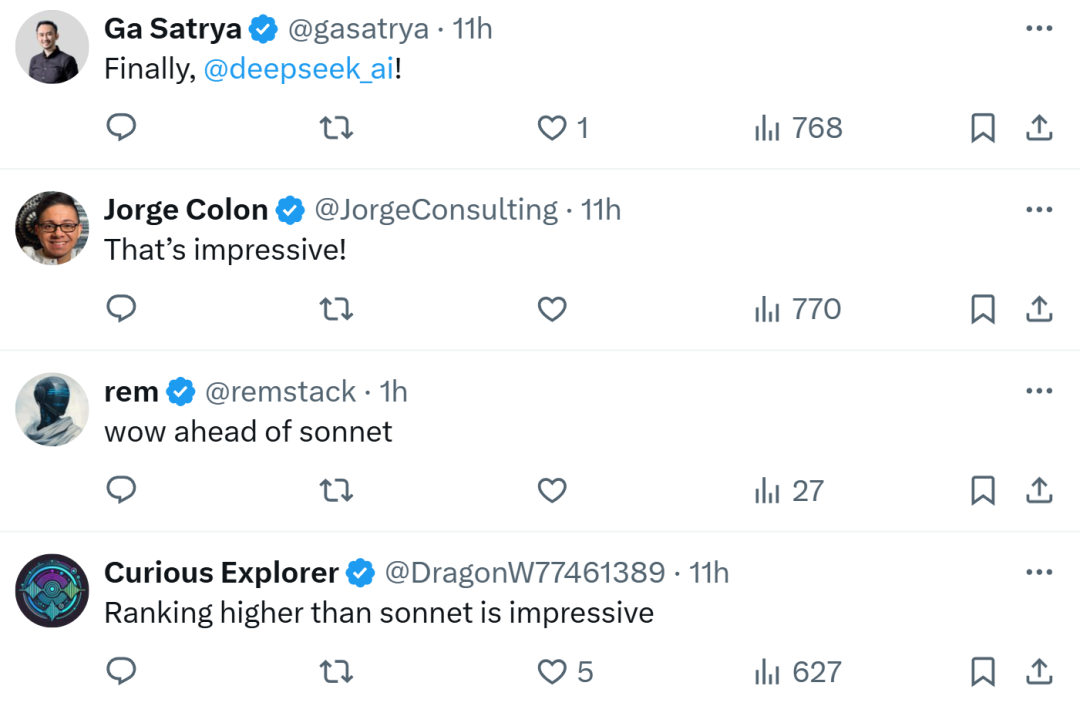Image resolution: width=1080 pixels, height=706 pixels.
Task: Like Jorge Colon's "That's impressive!" tweet
Action: click(x=552, y=309)
